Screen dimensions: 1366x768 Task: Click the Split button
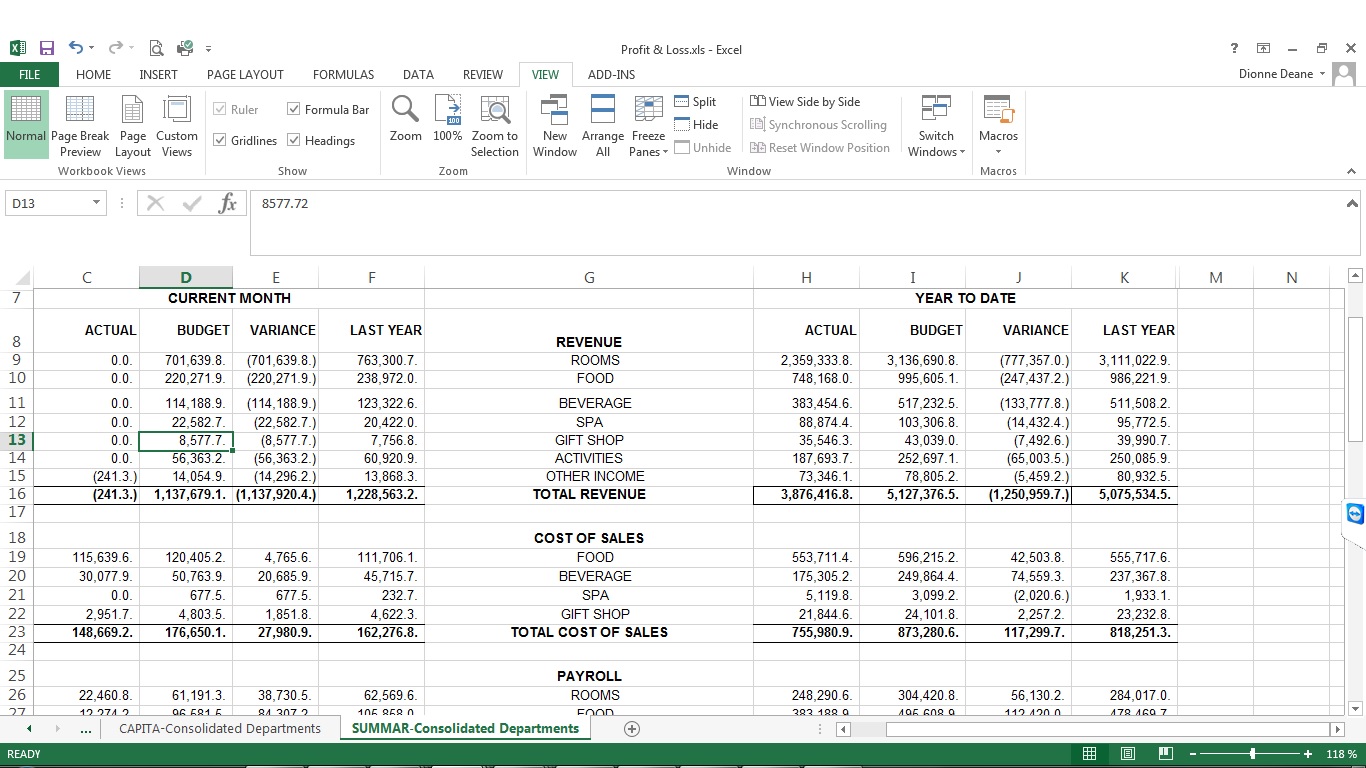(695, 102)
